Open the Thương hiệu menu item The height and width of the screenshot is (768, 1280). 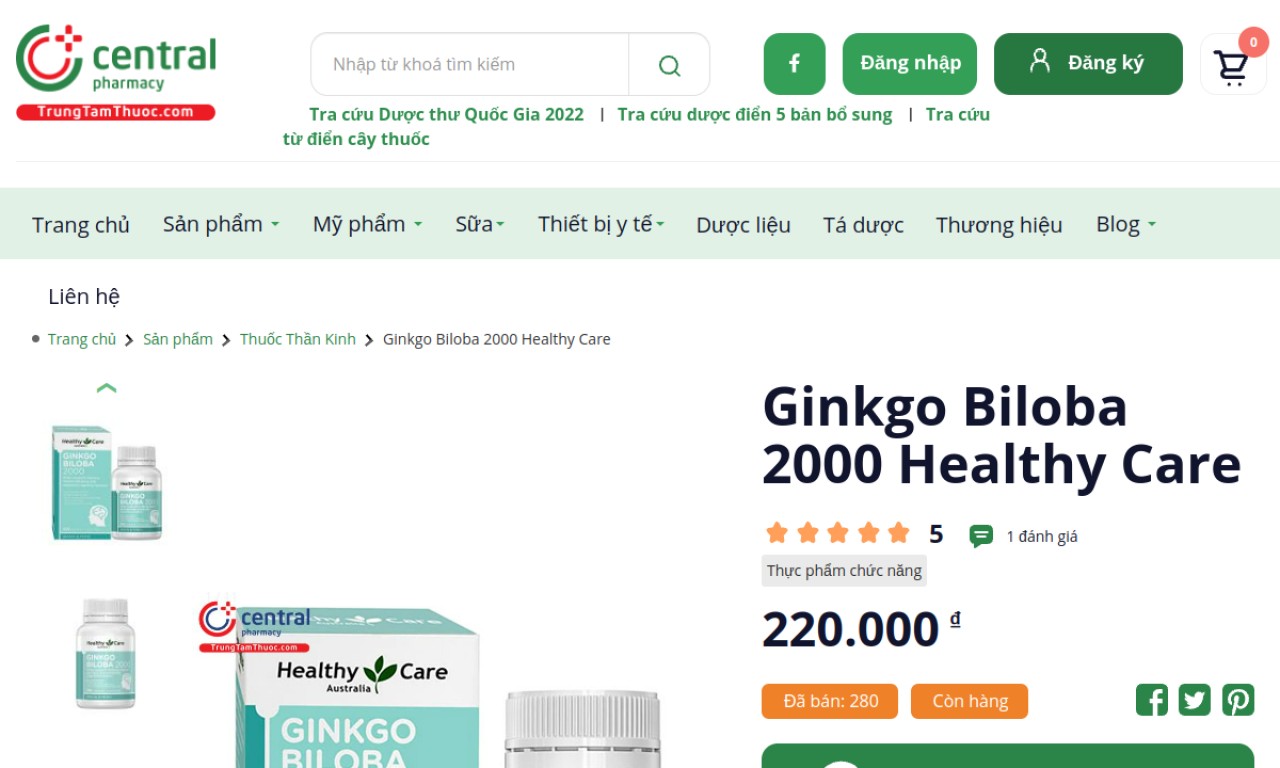click(999, 225)
